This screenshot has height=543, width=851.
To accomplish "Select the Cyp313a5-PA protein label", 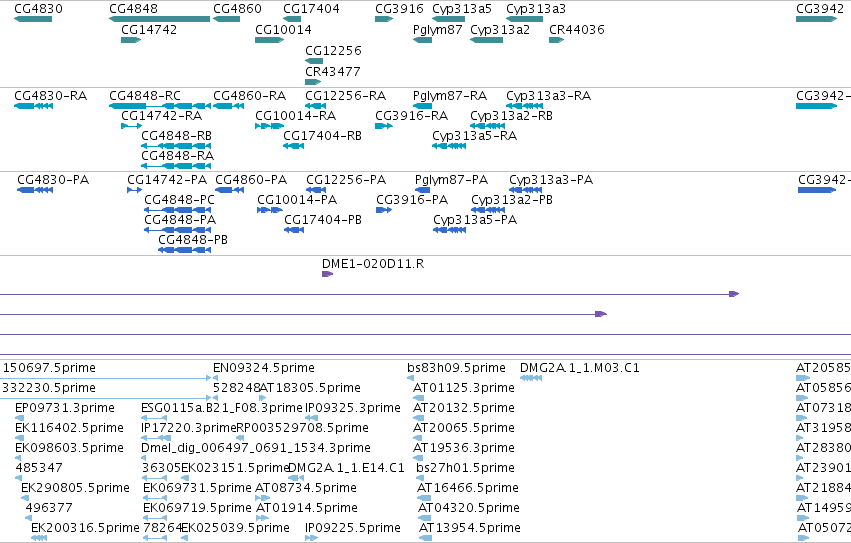I will [475, 219].
